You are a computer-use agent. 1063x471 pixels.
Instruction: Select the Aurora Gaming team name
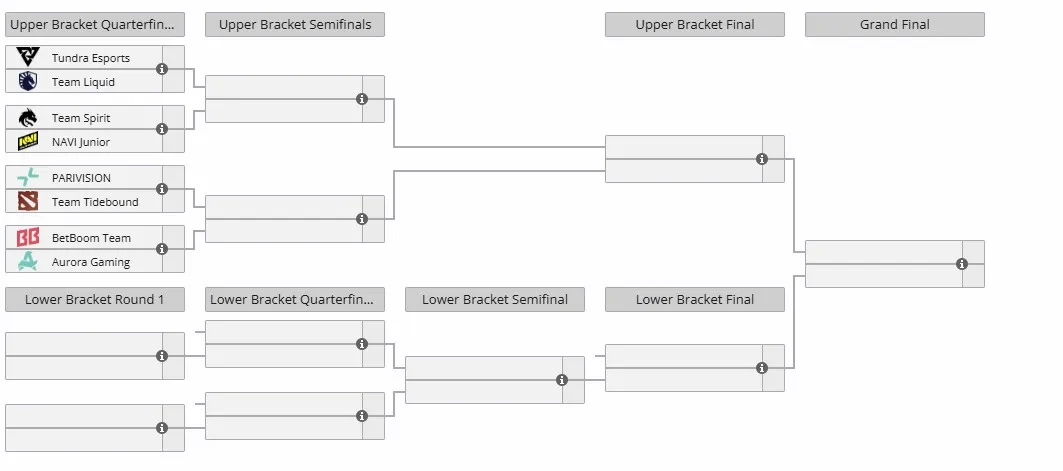coord(91,262)
